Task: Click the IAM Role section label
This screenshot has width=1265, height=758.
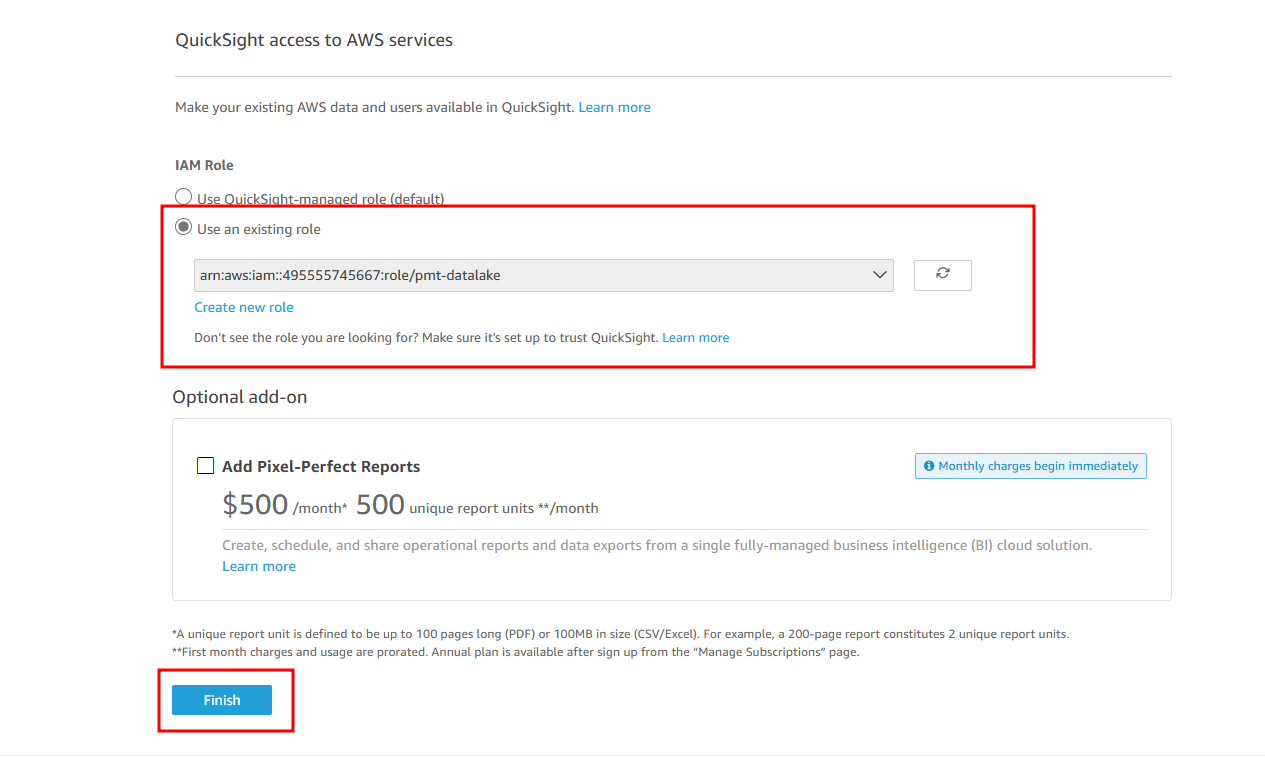Action: [204, 165]
